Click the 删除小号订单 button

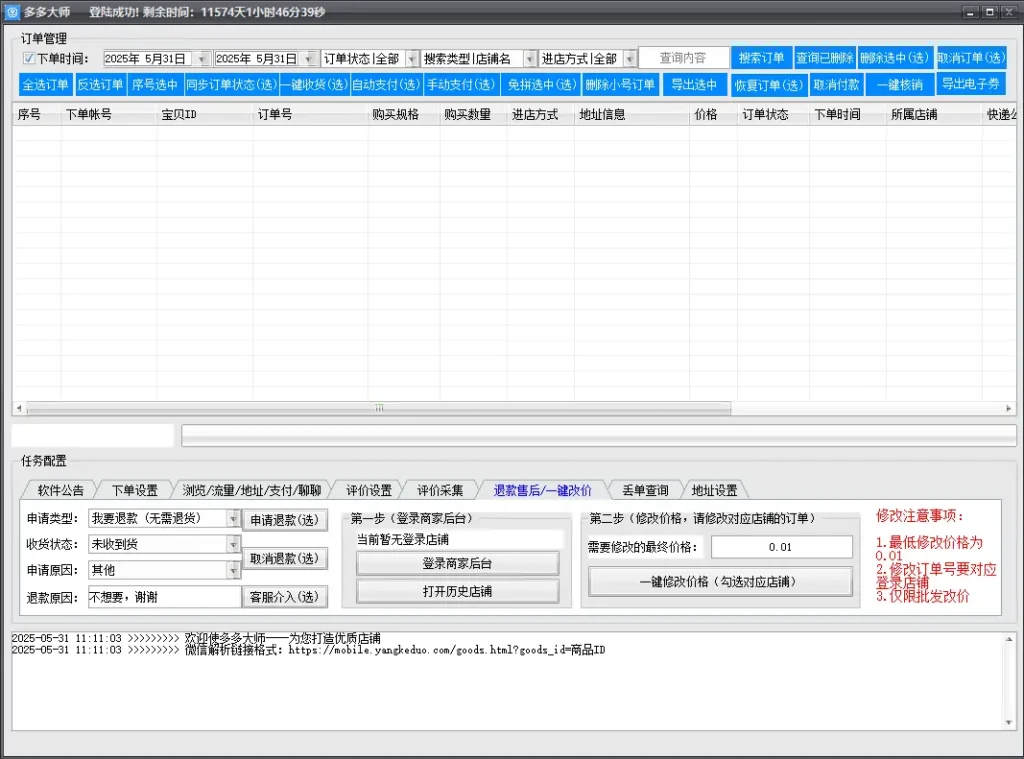click(x=620, y=85)
